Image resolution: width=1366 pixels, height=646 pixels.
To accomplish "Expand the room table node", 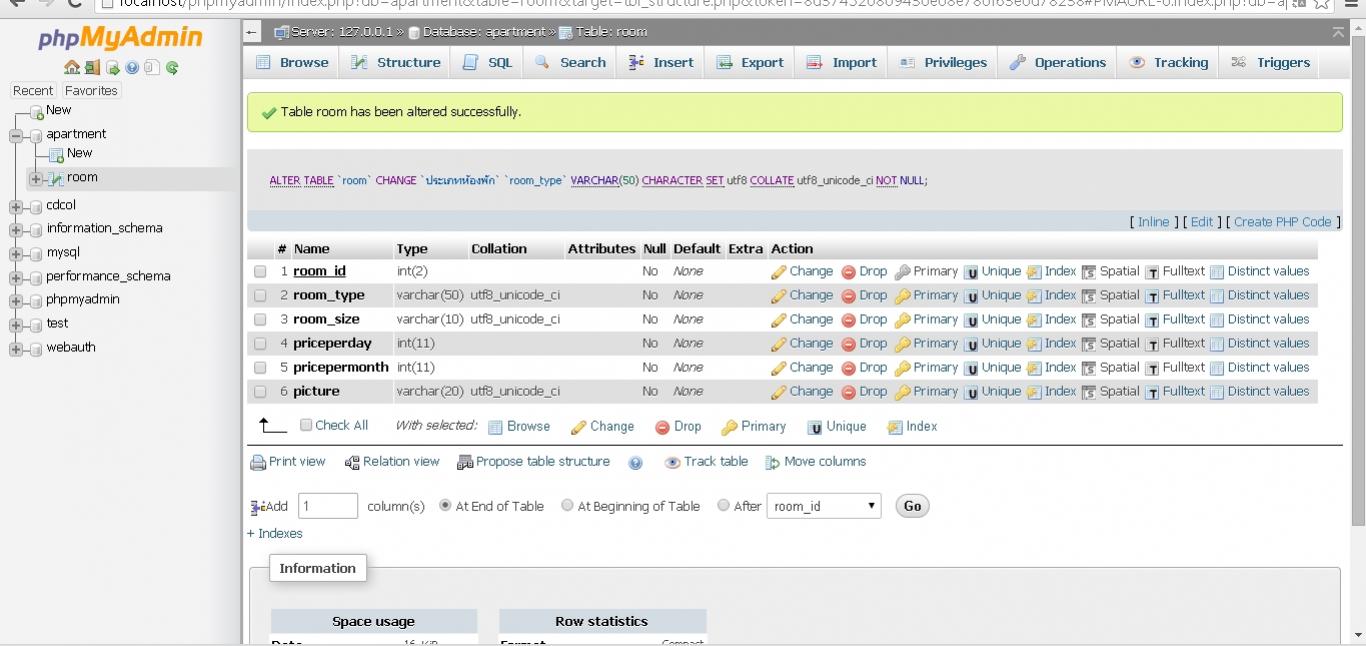I will click(35, 179).
